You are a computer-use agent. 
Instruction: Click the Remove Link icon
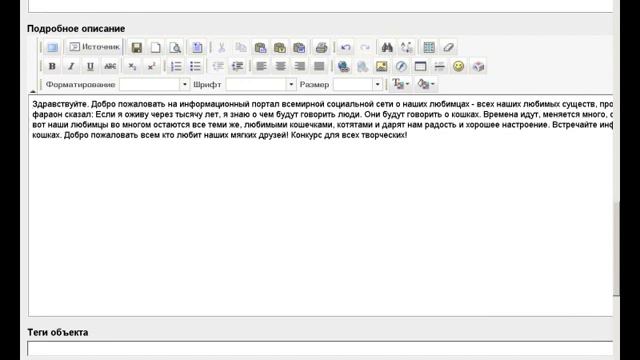pos(362,66)
